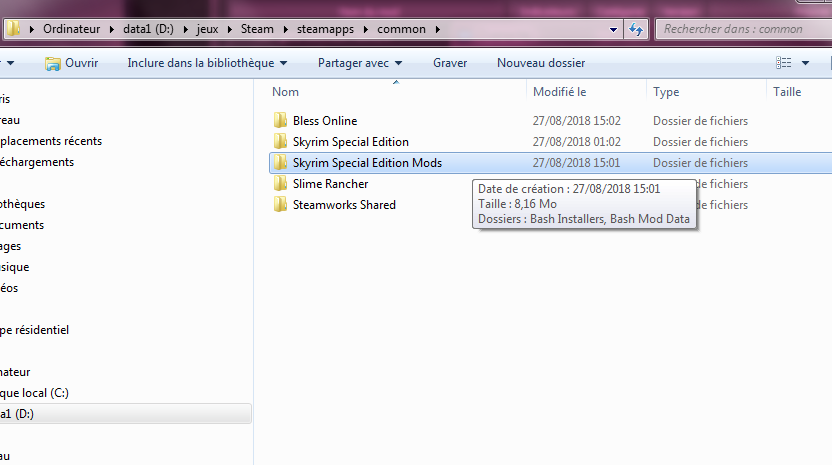Go to data1 (D:) in the breadcrumb
The image size is (832, 465).
(148, 29)
